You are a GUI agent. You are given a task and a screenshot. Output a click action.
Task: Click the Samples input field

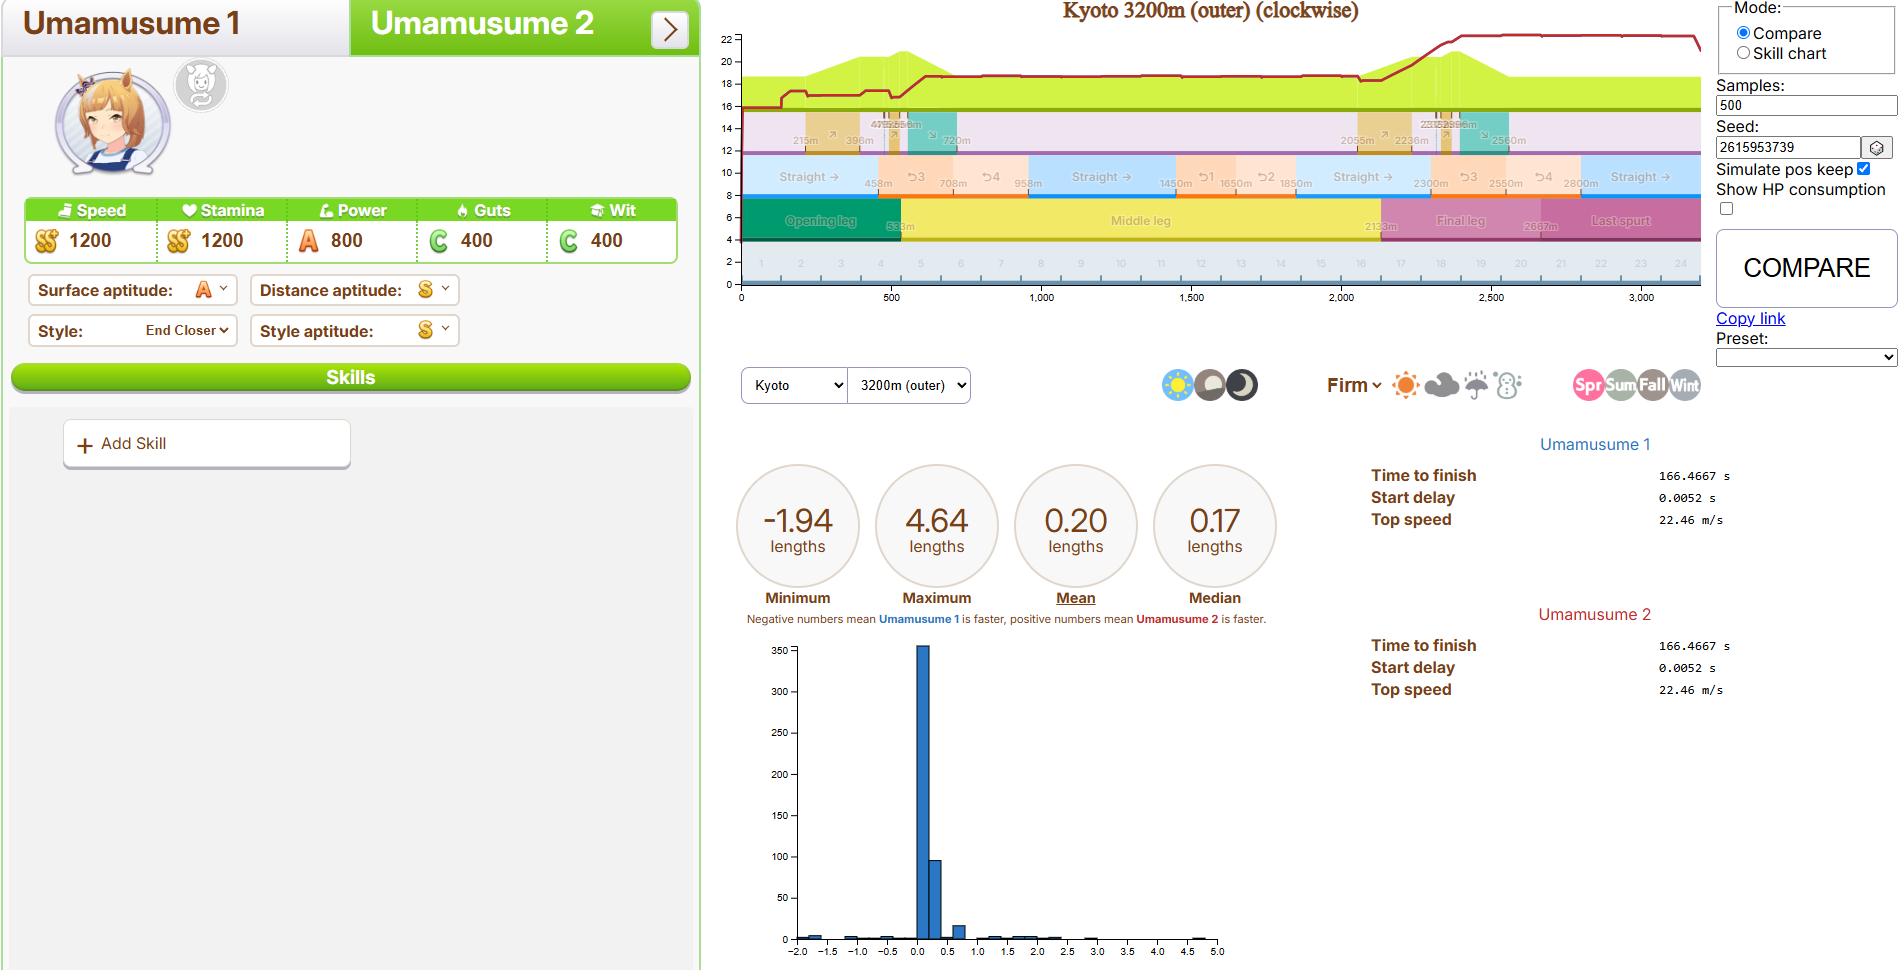tap(1805, 105)
